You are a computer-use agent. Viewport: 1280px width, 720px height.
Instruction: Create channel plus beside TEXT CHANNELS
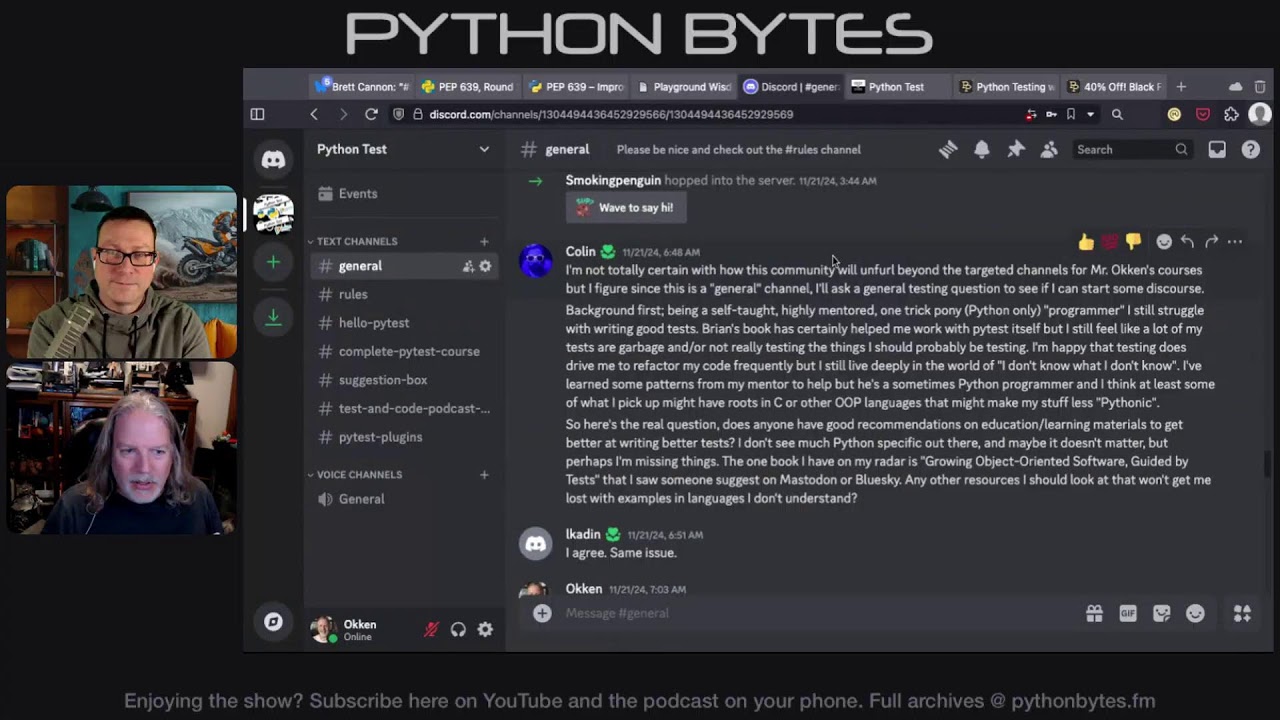tap(484, 242)
